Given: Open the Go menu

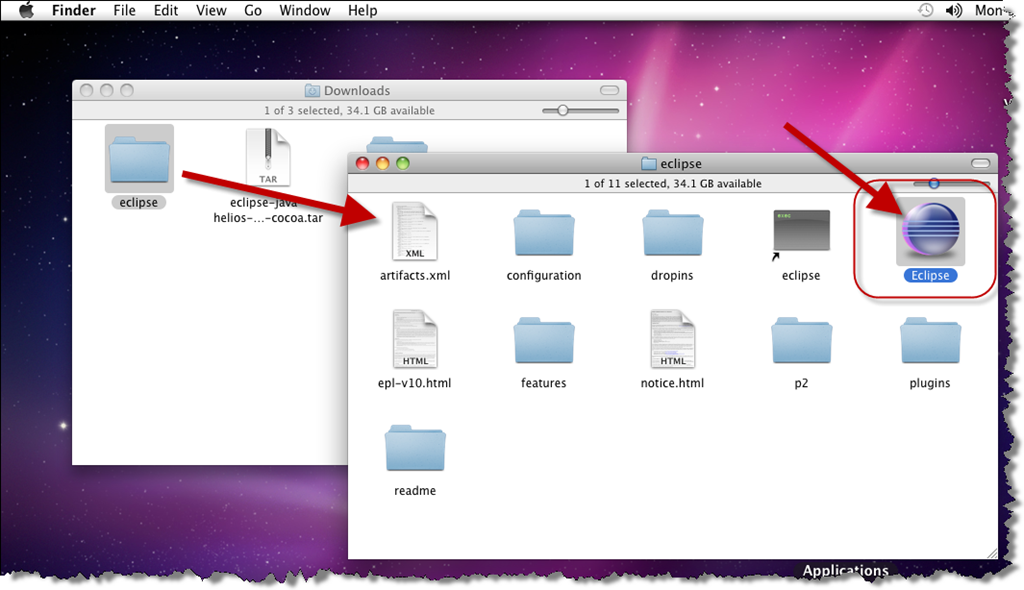Looking at the screenshot, I should click(253, 10).
